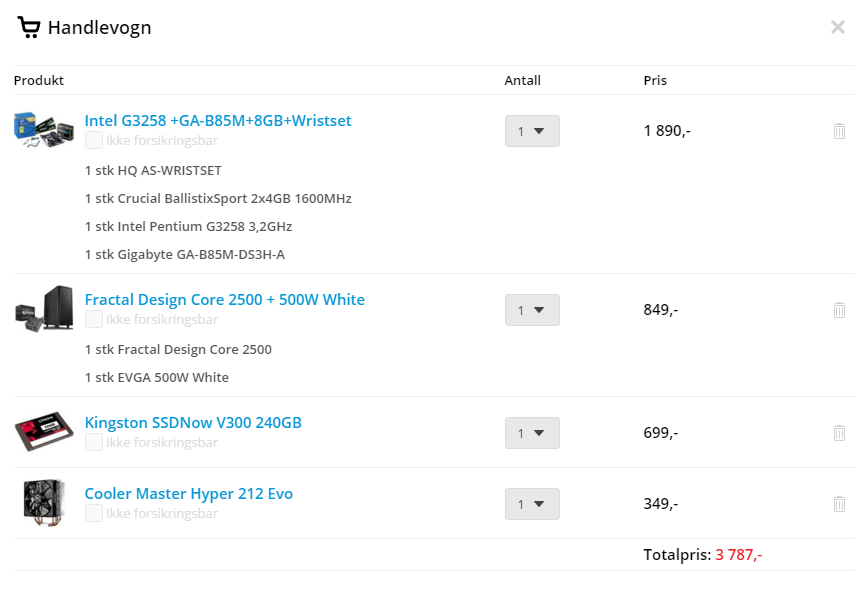
Task: Close the Handlevogn dialog with X
Action: (x=838, y=27)
